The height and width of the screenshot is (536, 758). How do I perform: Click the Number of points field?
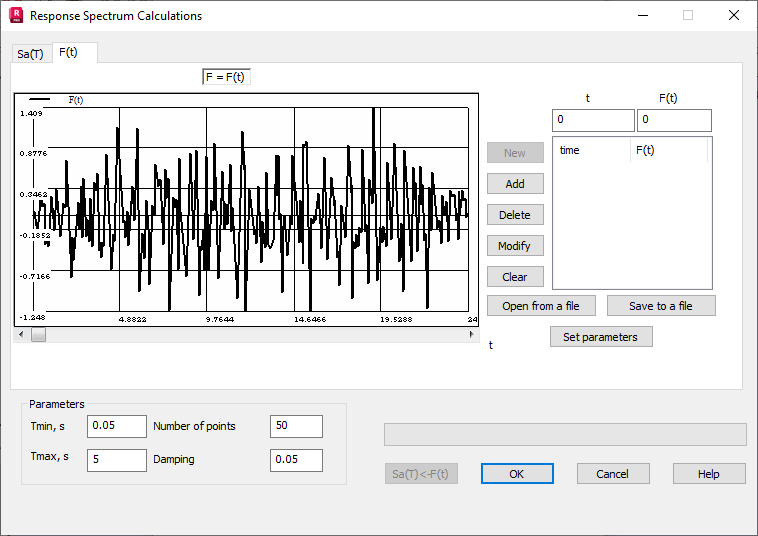(296, 426)
